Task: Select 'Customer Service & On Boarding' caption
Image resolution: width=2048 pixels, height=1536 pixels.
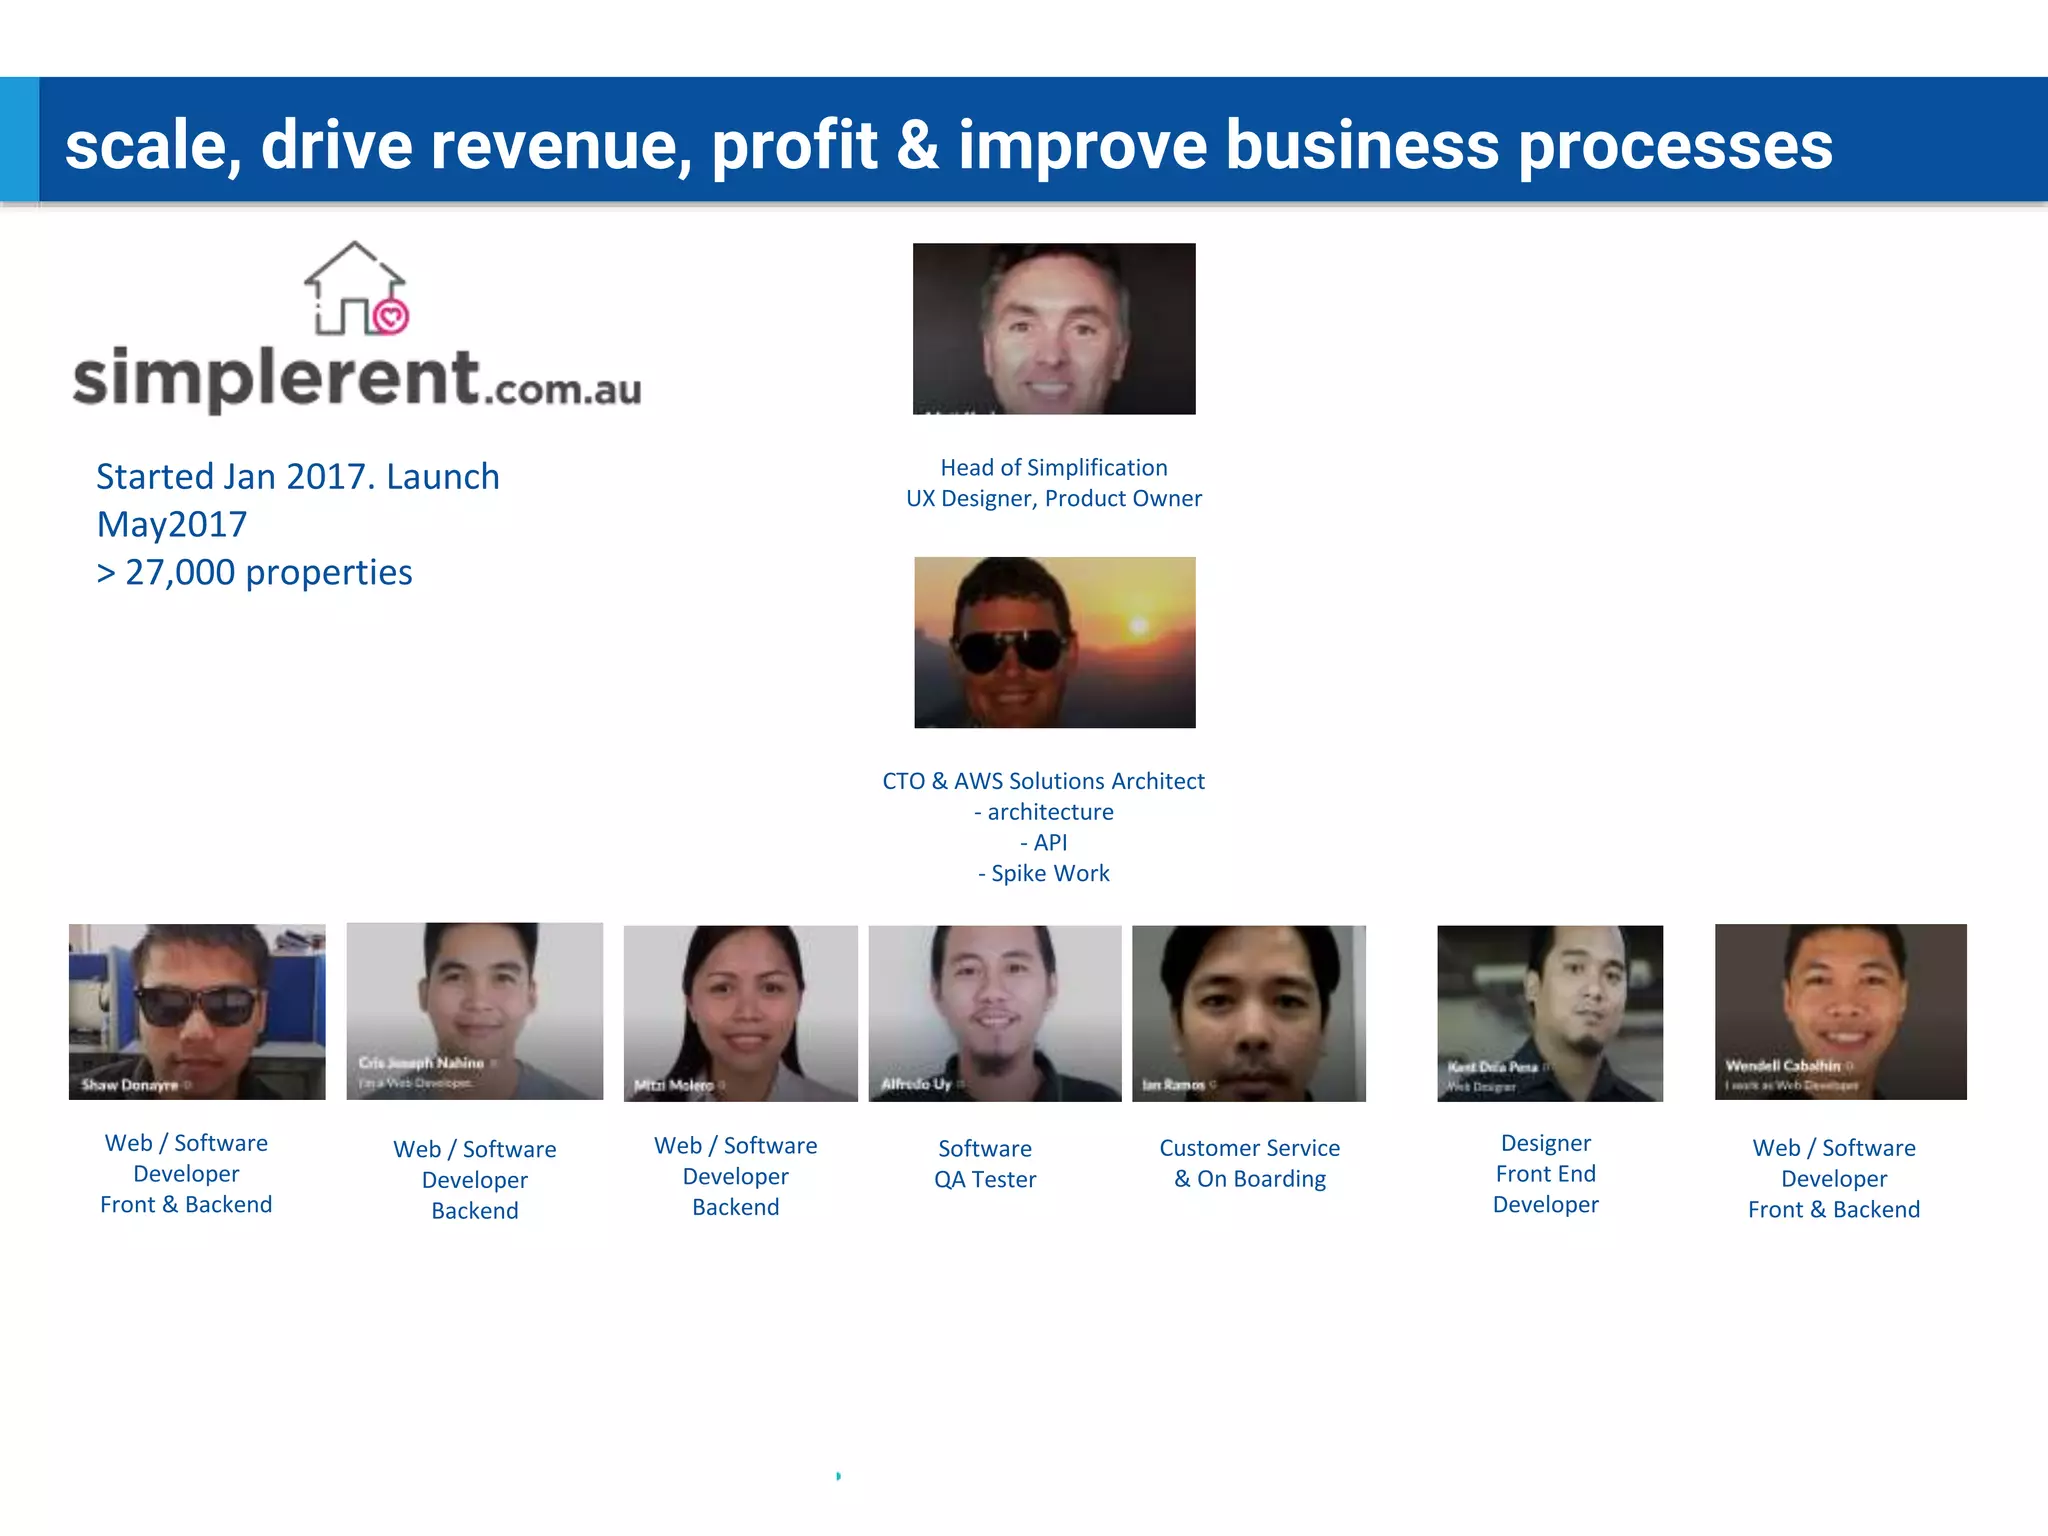Action: [1250, 1163]
